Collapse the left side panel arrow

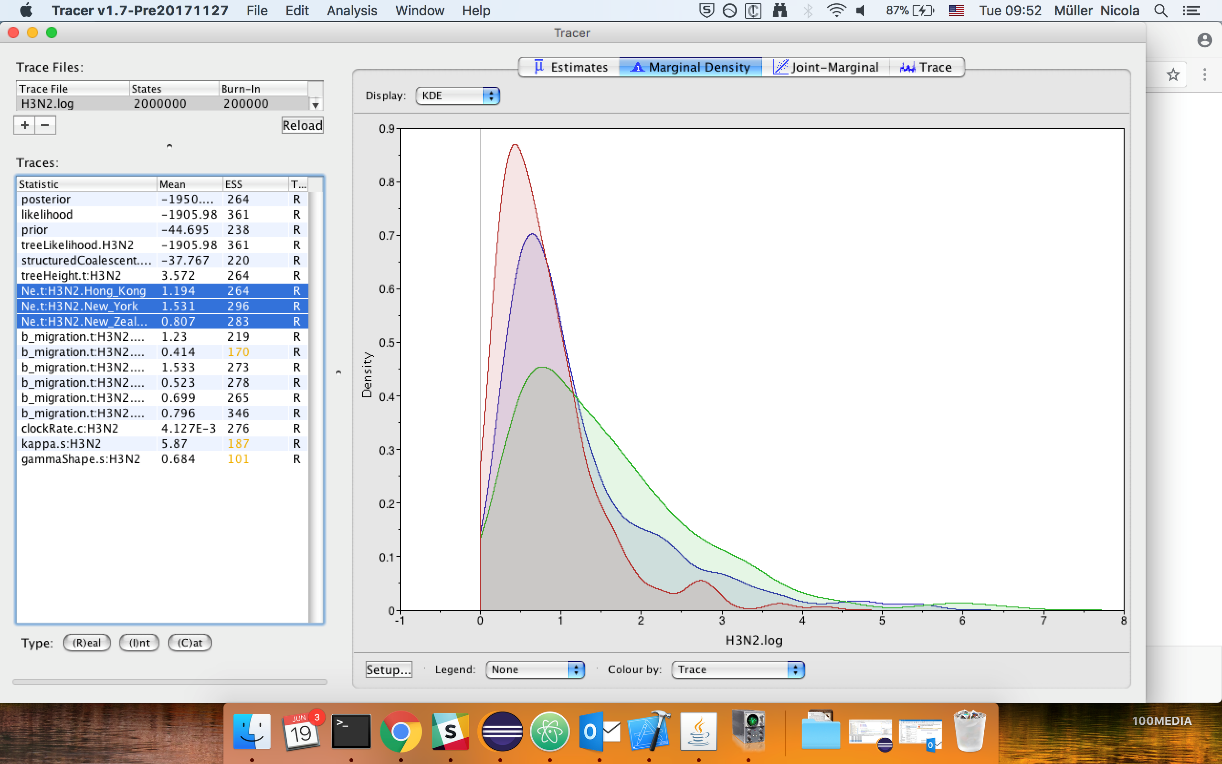pos(338,372)
